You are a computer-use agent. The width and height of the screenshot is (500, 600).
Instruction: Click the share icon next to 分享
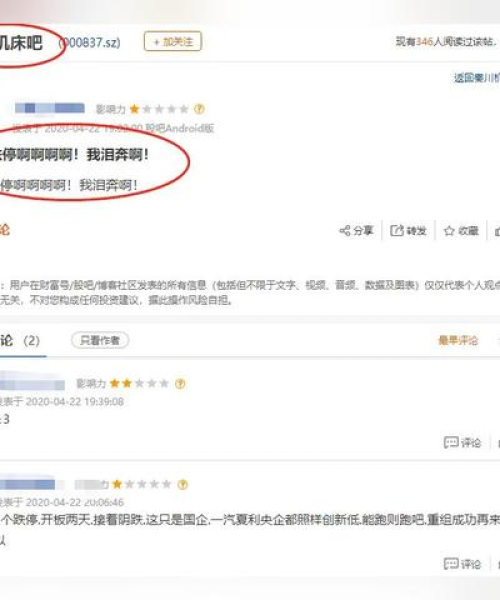click(345, 231)
